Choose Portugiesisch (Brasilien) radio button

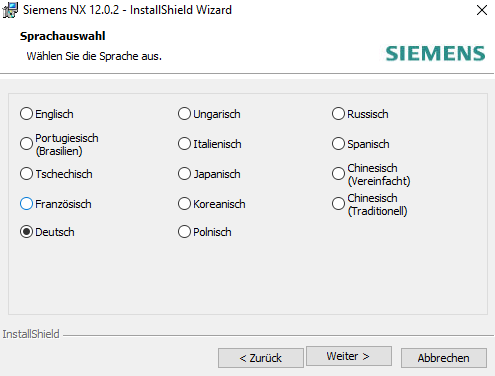tap(26, 144)
